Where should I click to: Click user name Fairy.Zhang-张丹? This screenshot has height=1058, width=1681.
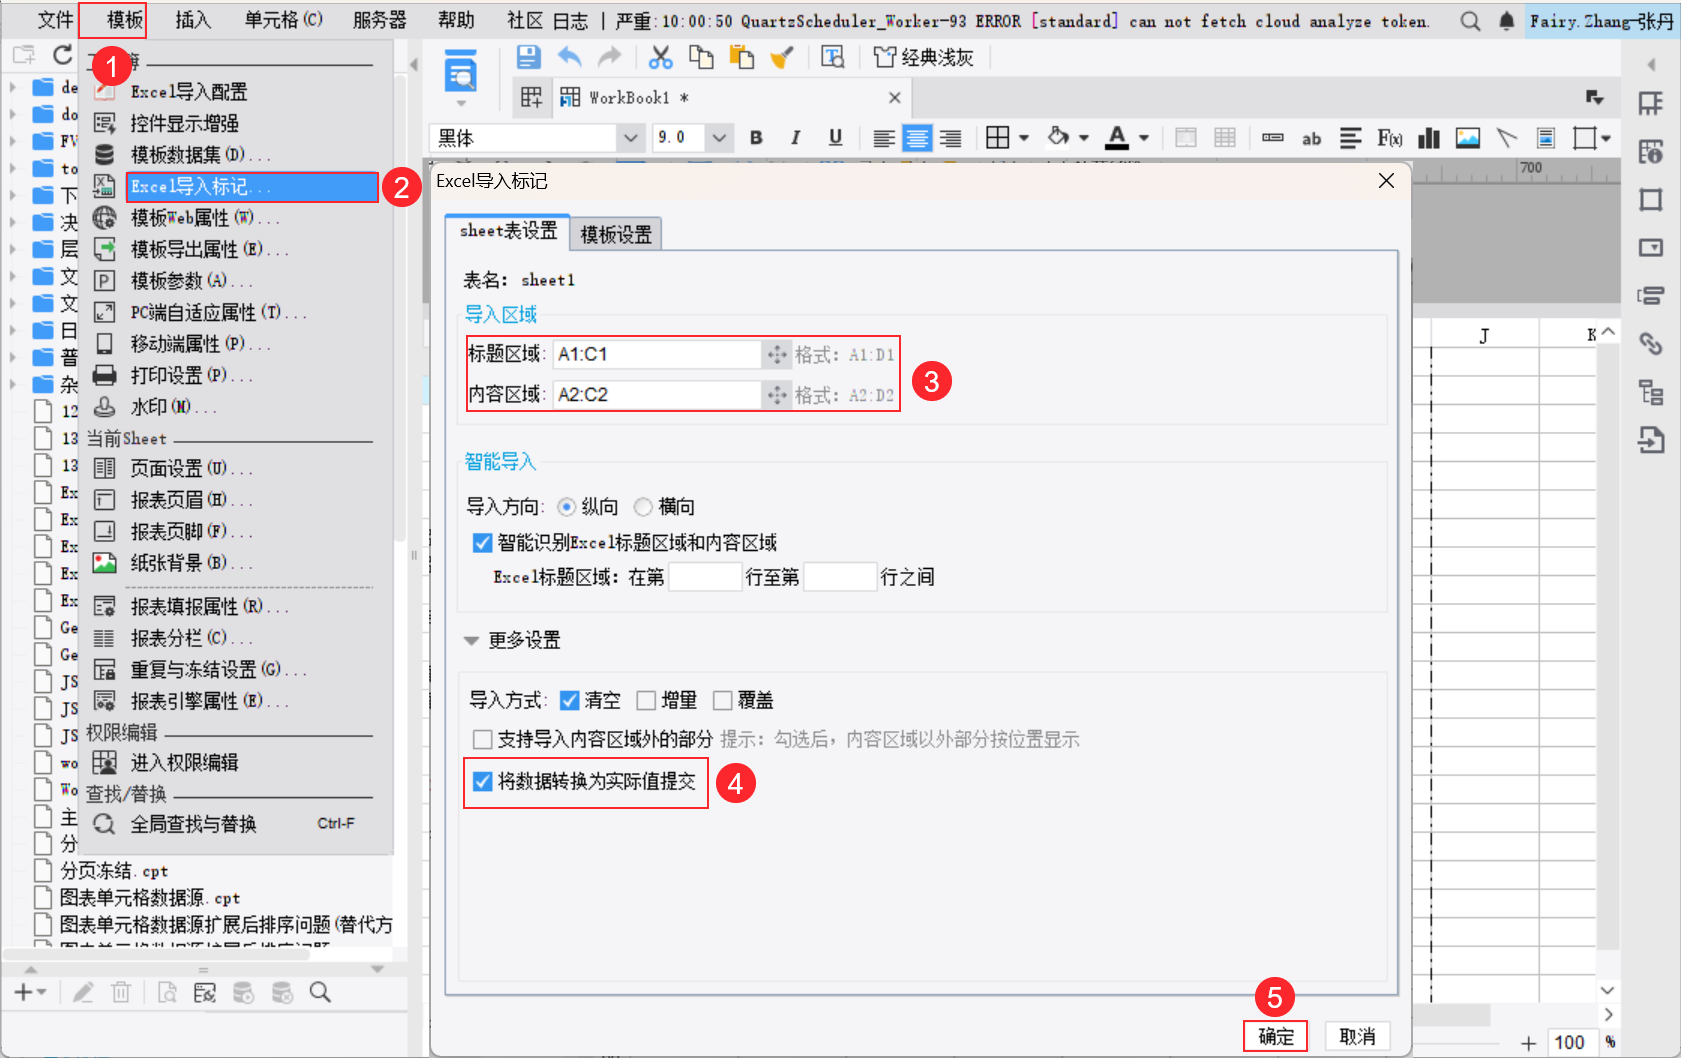[1602, 21]
